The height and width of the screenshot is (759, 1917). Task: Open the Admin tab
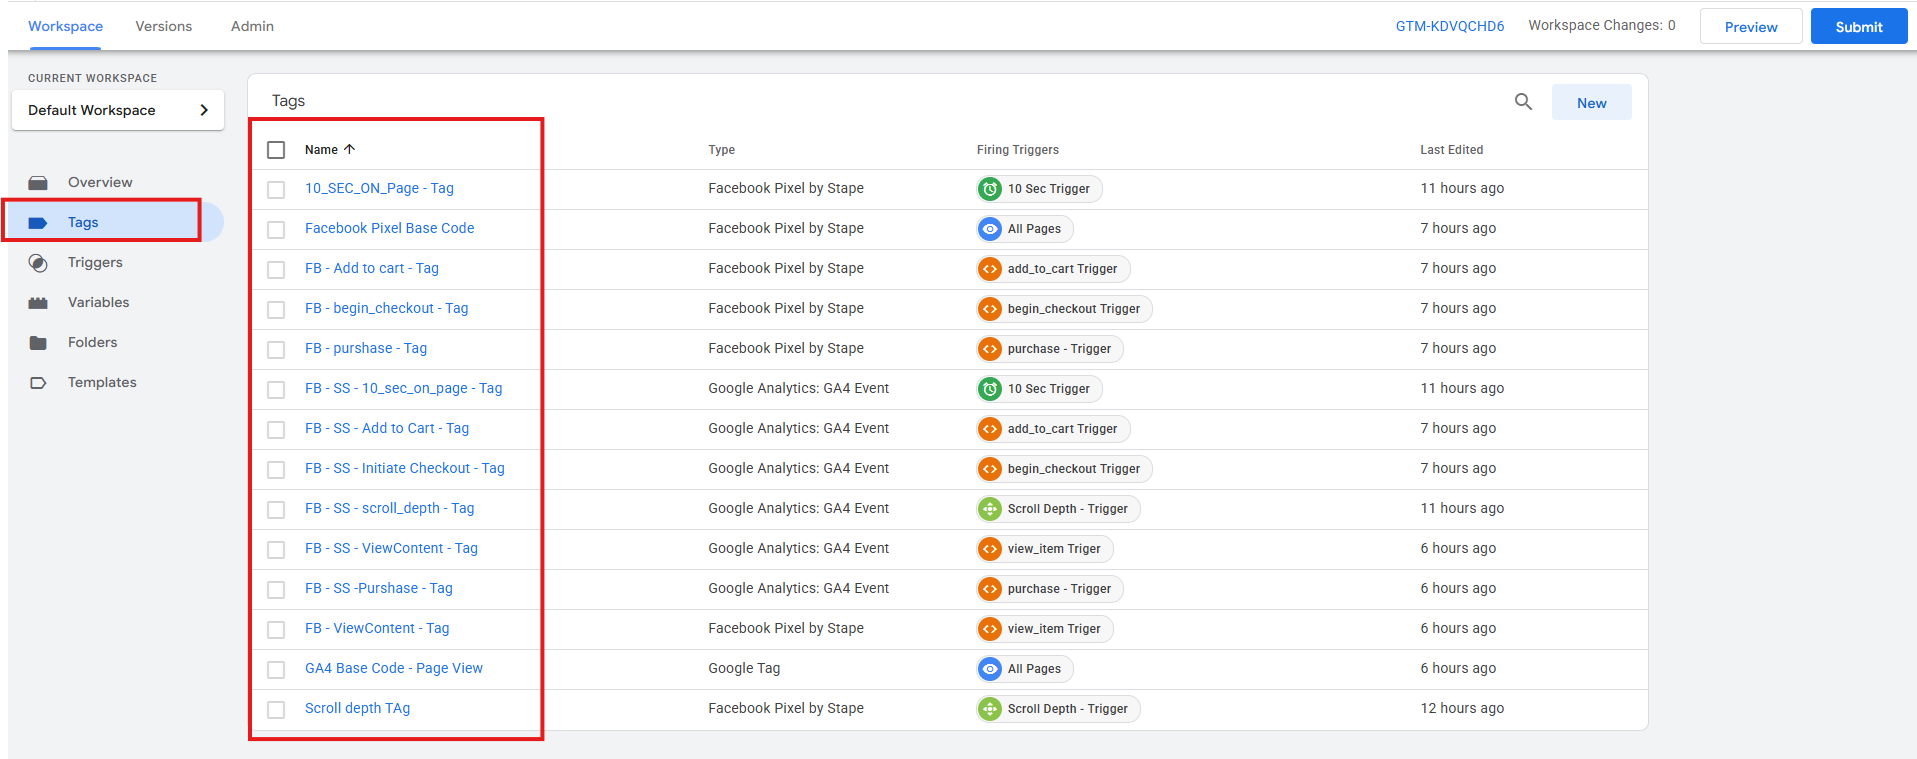(252, 26)
